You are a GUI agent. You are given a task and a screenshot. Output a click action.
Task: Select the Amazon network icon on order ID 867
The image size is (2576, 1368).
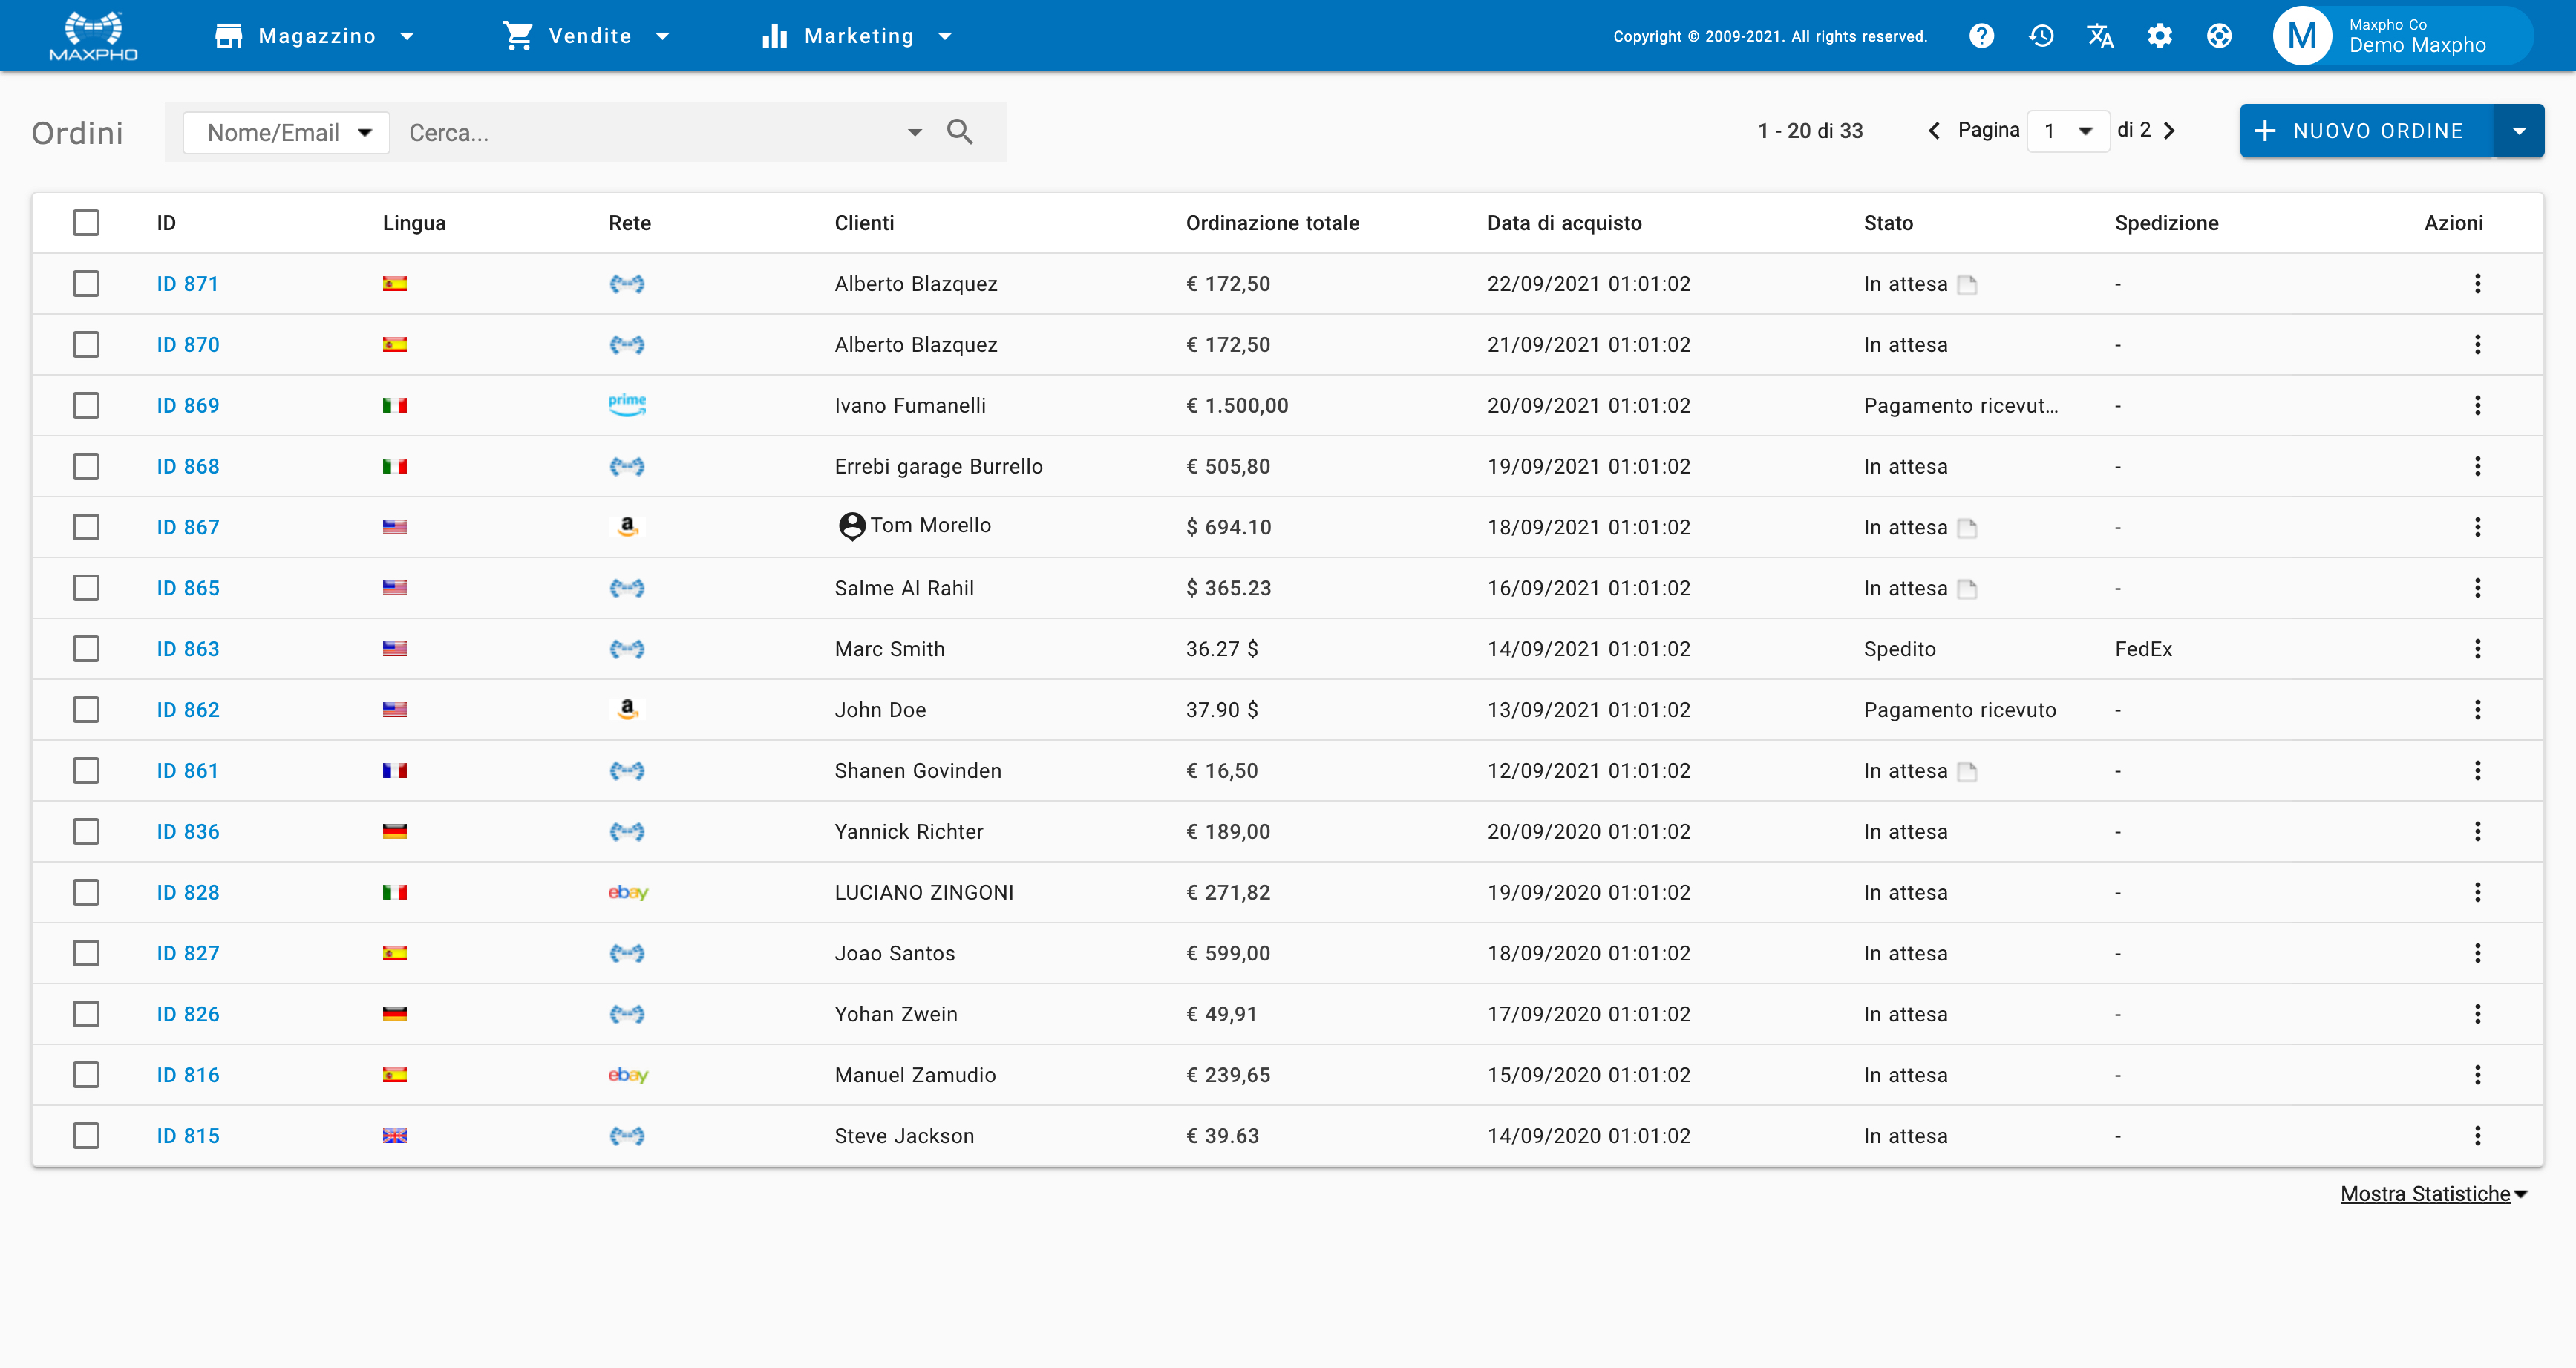627,527
